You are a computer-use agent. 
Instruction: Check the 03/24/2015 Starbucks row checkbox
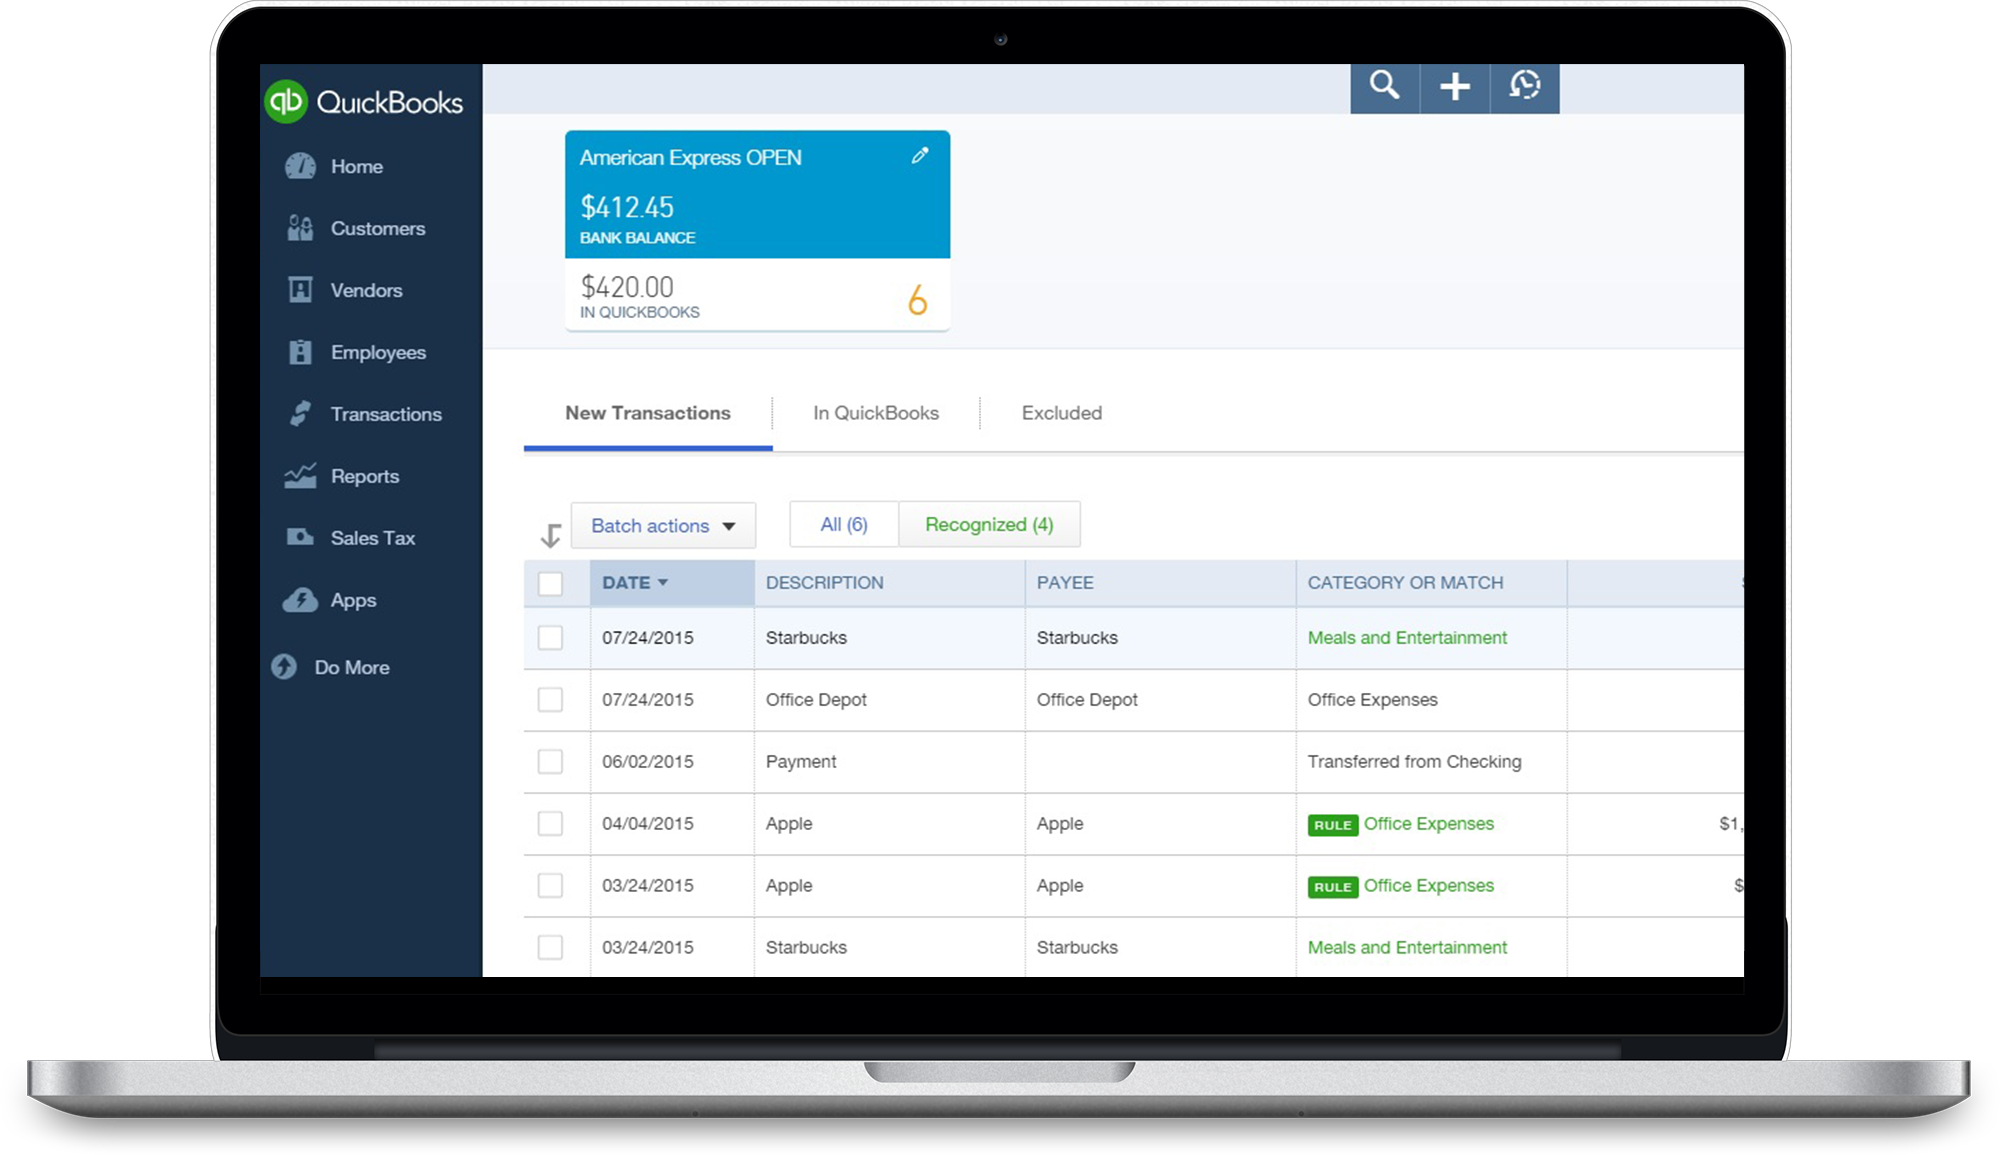(550, 948)
